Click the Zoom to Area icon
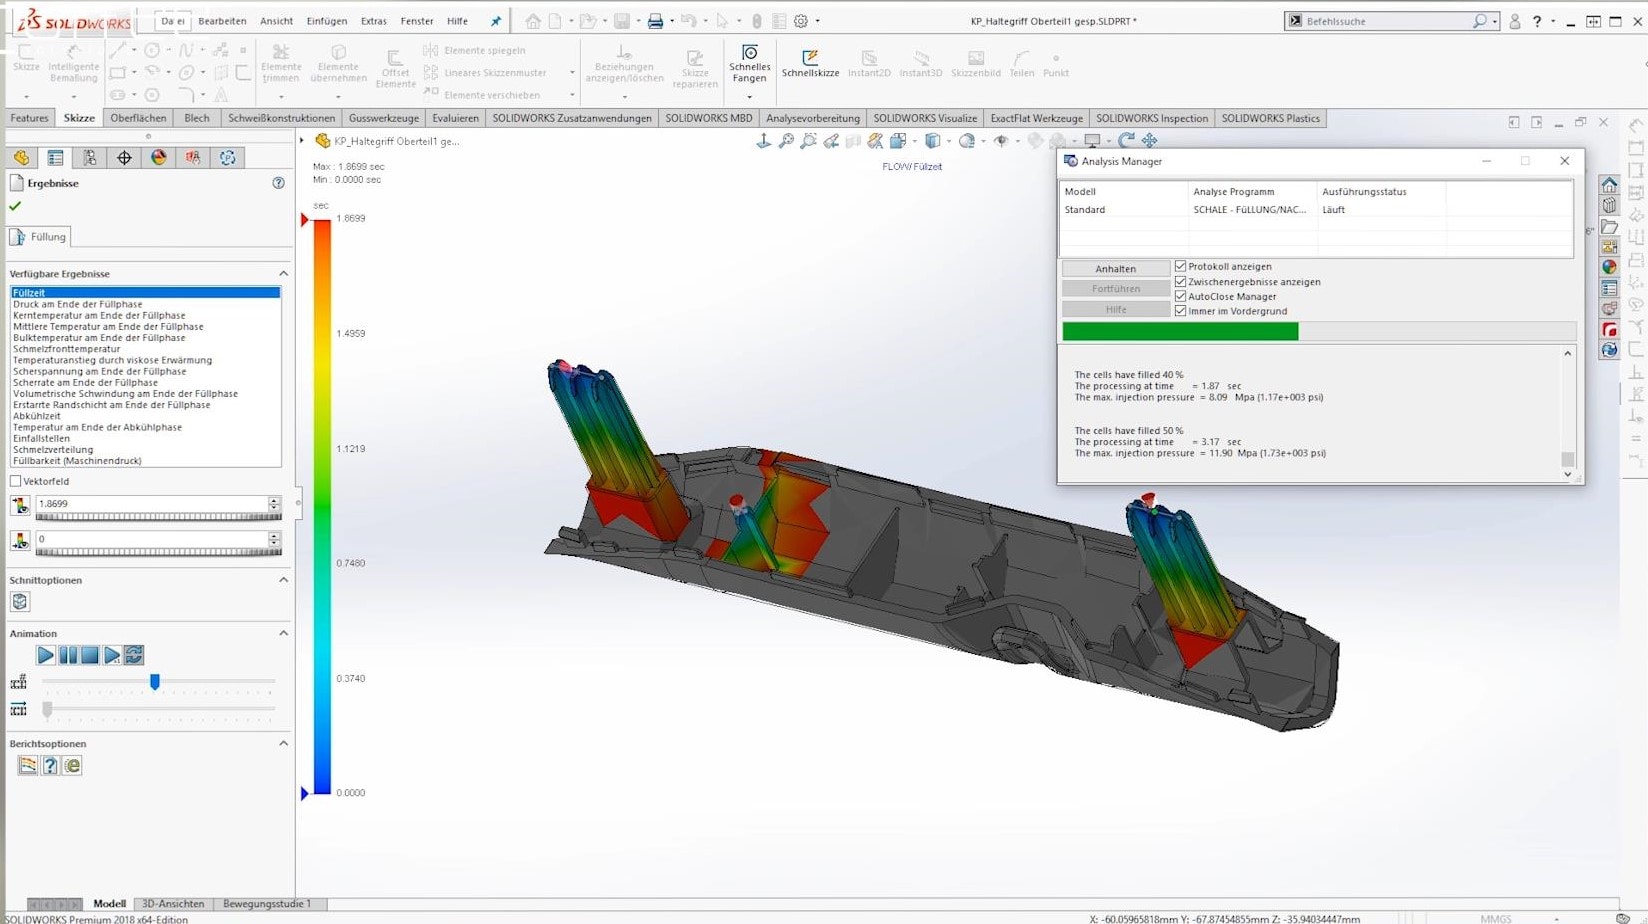The width and height of the screenshot is (1648, 924). click(808, 141)
